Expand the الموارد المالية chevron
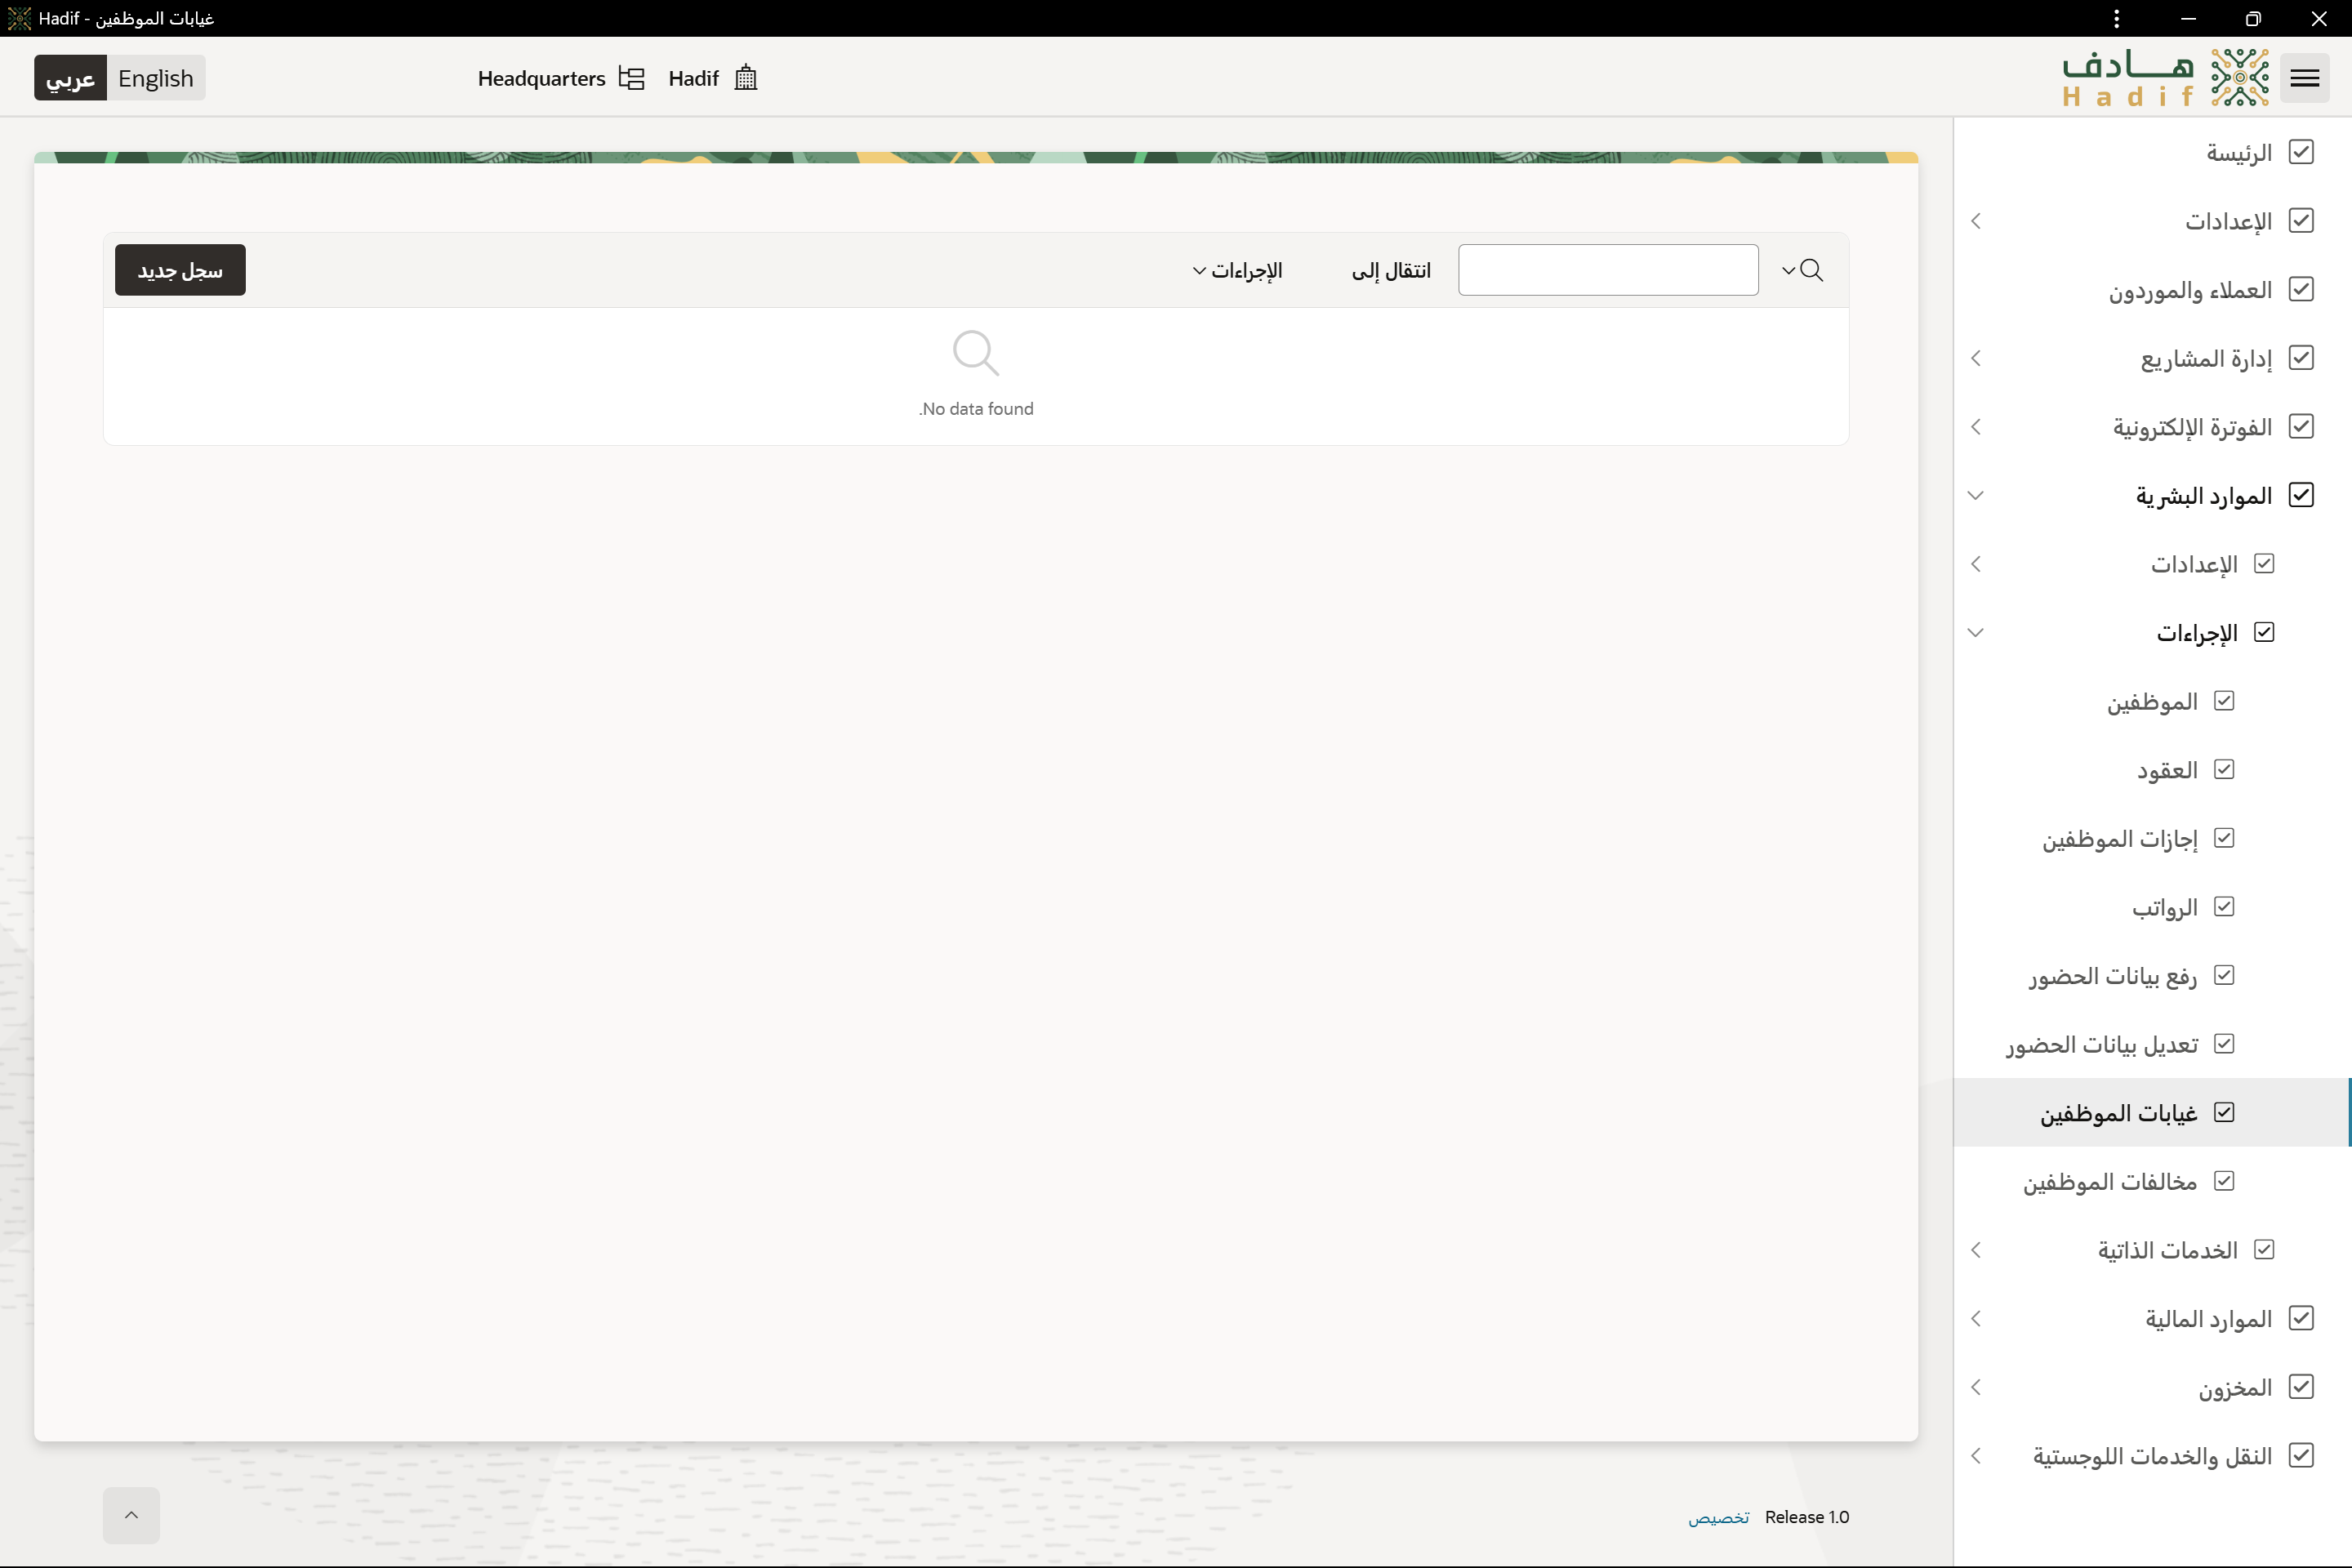The width and height of the screenshot is (2352, 1568). coord(1976,1318)
